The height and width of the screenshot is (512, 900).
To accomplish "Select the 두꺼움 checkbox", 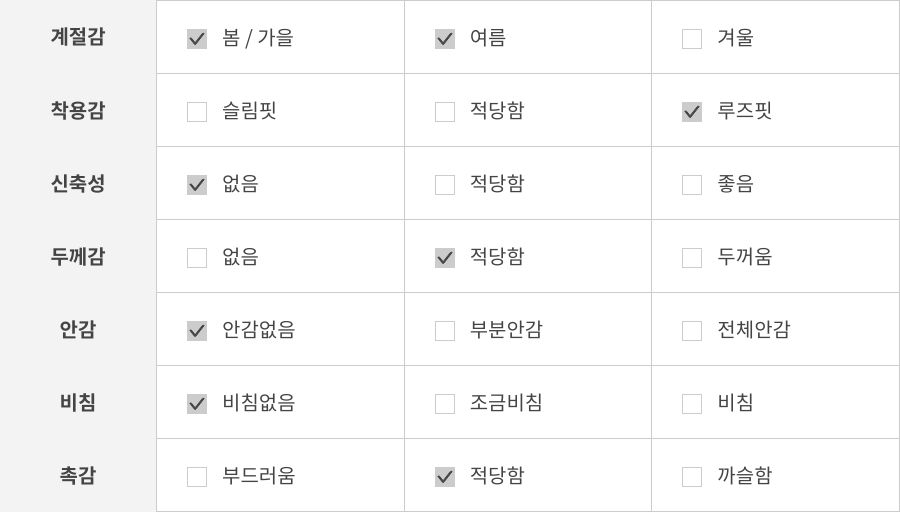I will 692,258.
